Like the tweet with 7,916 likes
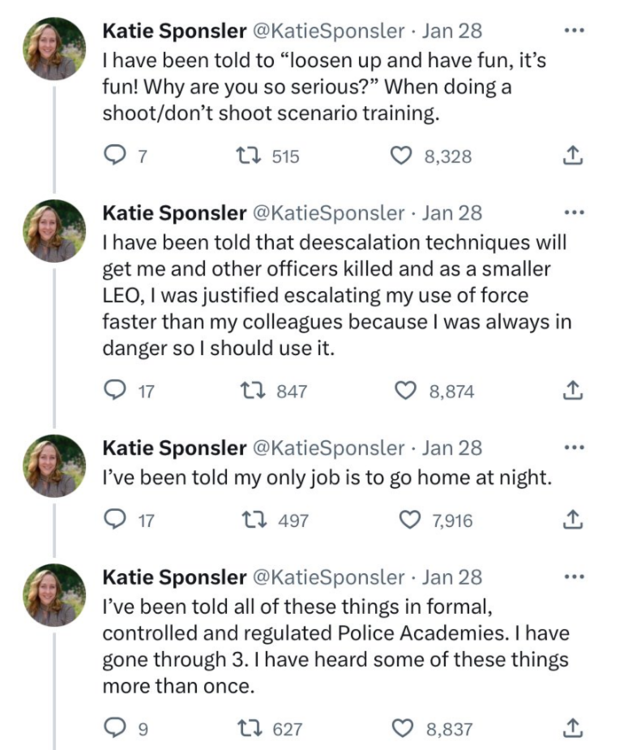Screen dimensions: 628x750 click(410, 519)
